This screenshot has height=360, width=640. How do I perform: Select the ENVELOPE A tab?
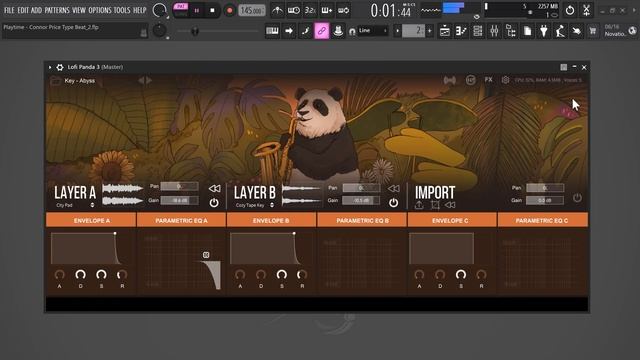tap(91, 220)
